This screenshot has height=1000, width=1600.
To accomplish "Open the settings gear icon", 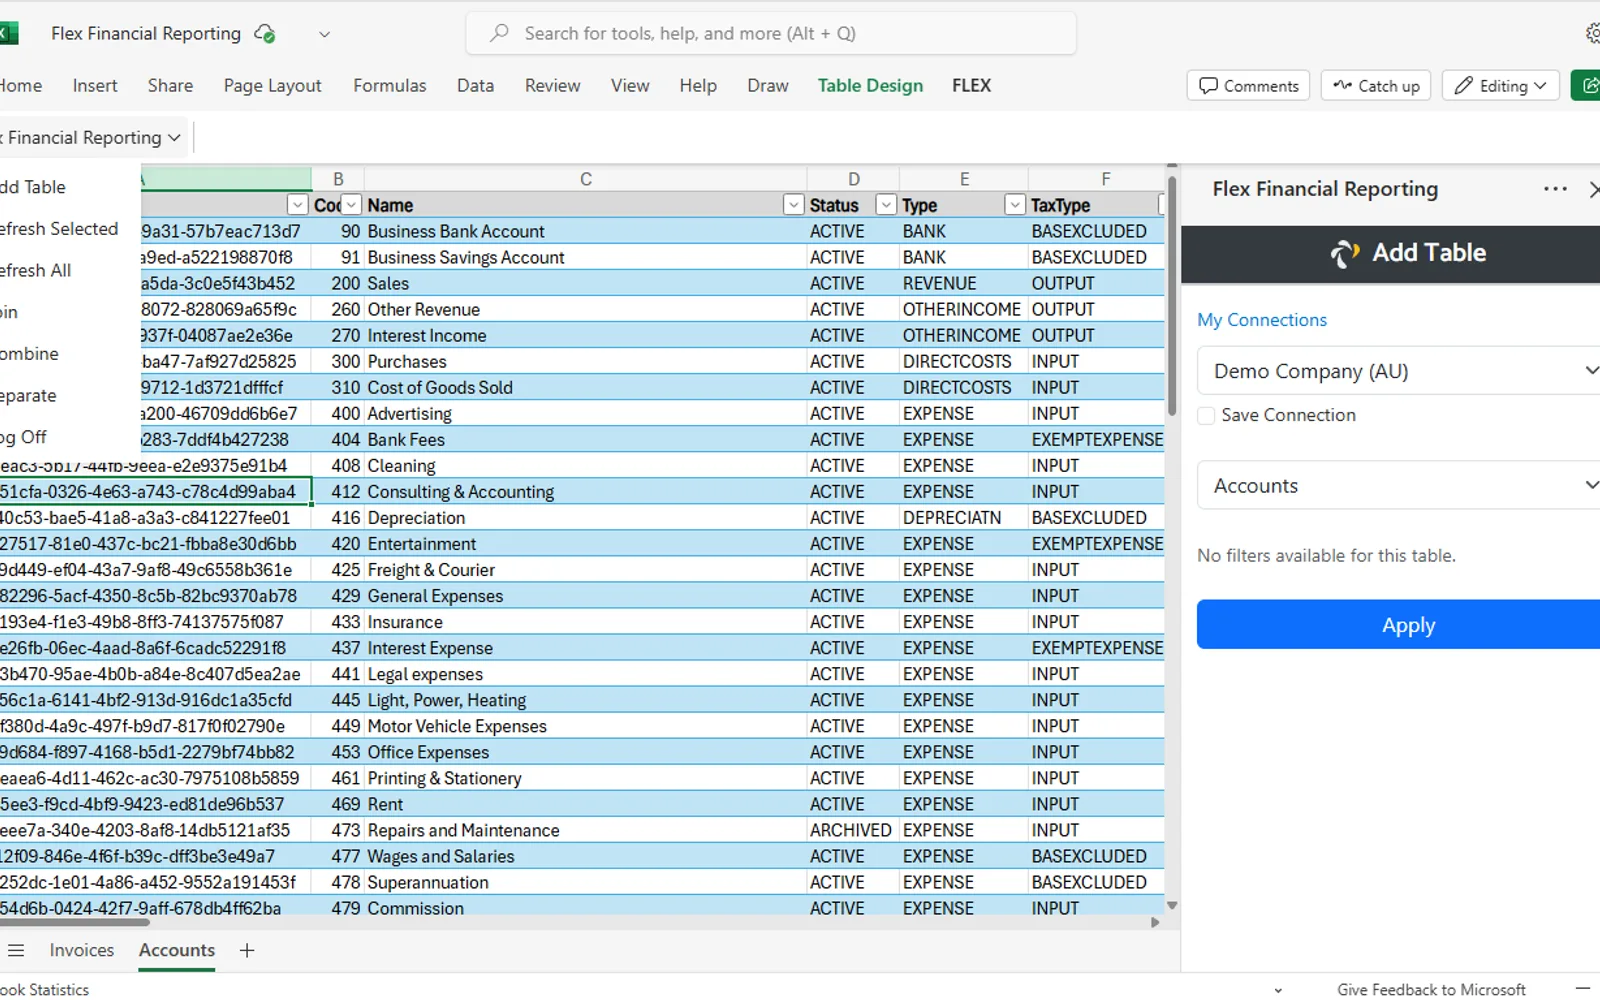I will tap(1592, 33).
